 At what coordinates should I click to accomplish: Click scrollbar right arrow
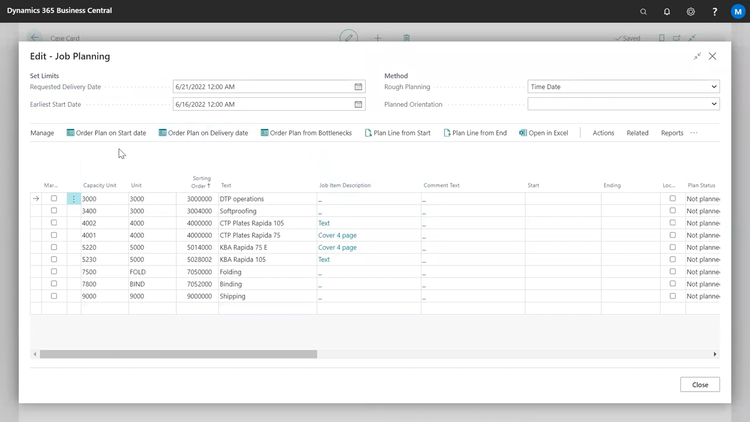[715, 354]
